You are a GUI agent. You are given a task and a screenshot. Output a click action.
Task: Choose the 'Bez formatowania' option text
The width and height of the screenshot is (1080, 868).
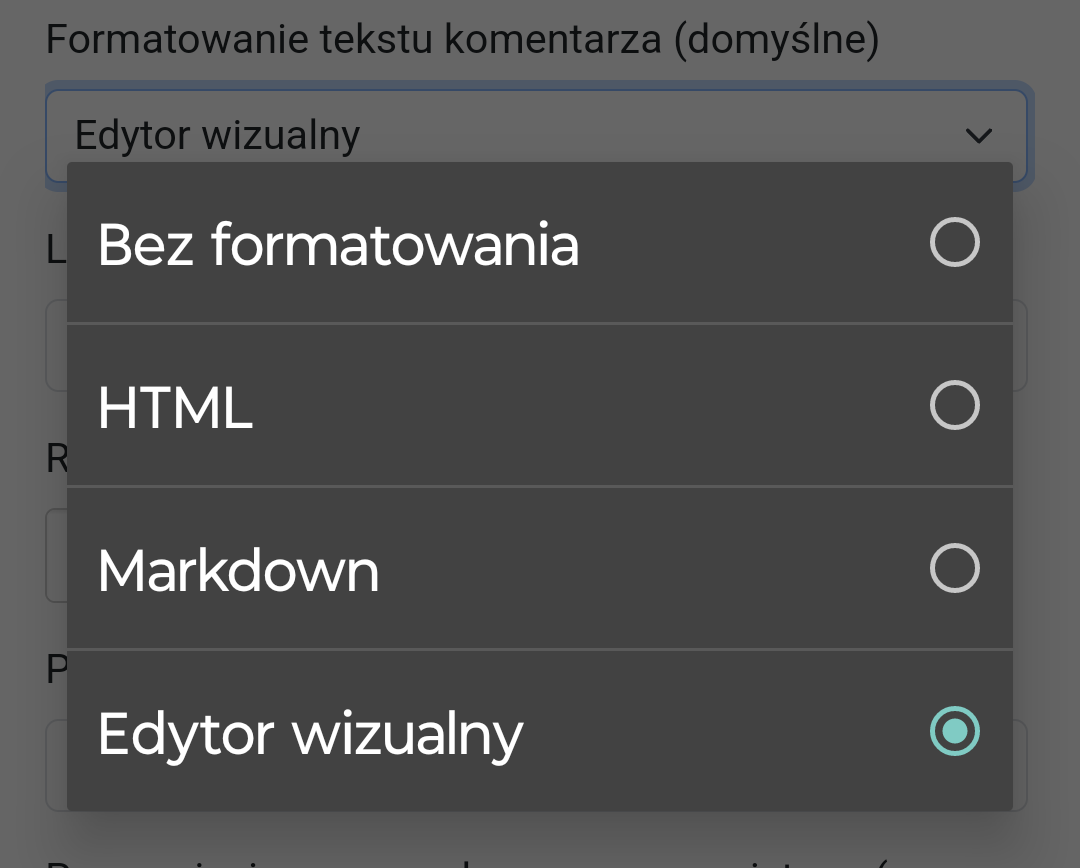[x=338, y=244]
